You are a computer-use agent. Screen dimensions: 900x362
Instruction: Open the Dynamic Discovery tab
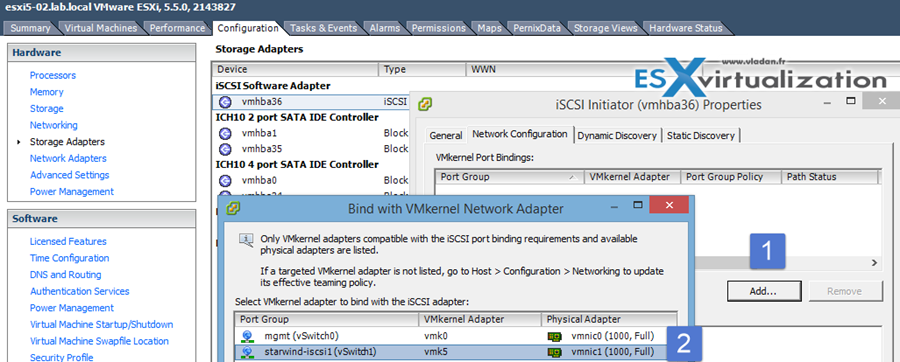coord(617,136)
